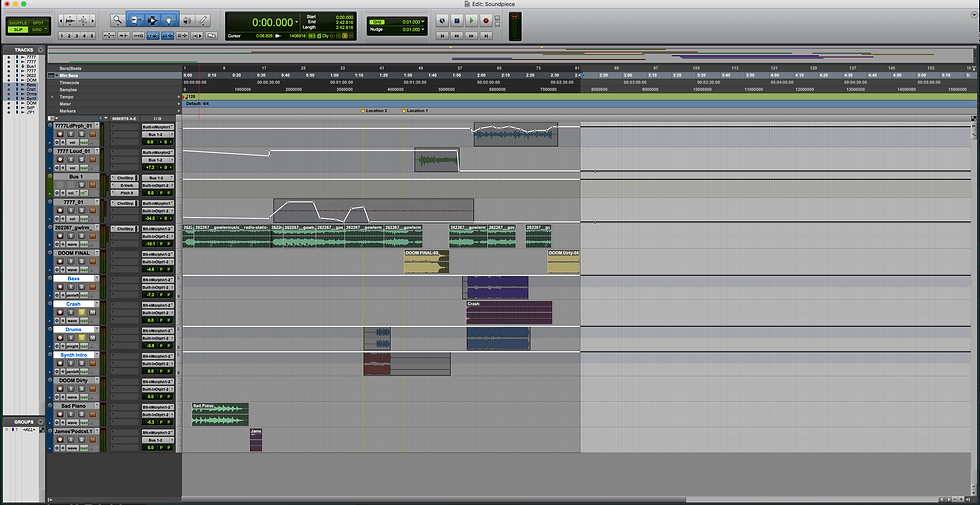Viewport: 980px width, 505px height.
Task: Select Slip edit mode
Action: 18,30
